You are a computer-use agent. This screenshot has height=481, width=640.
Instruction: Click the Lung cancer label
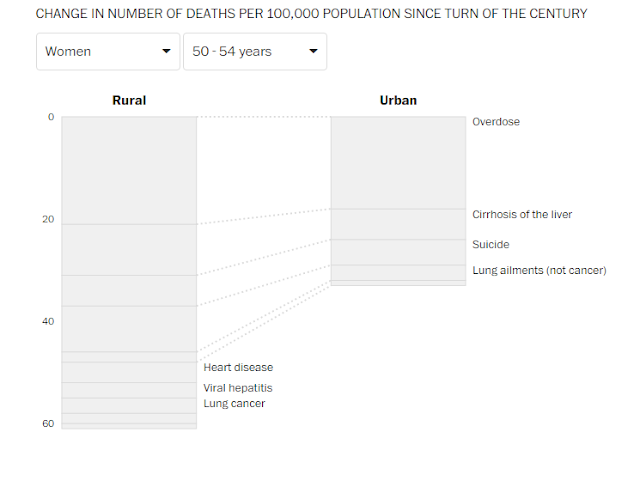[234, 403]
